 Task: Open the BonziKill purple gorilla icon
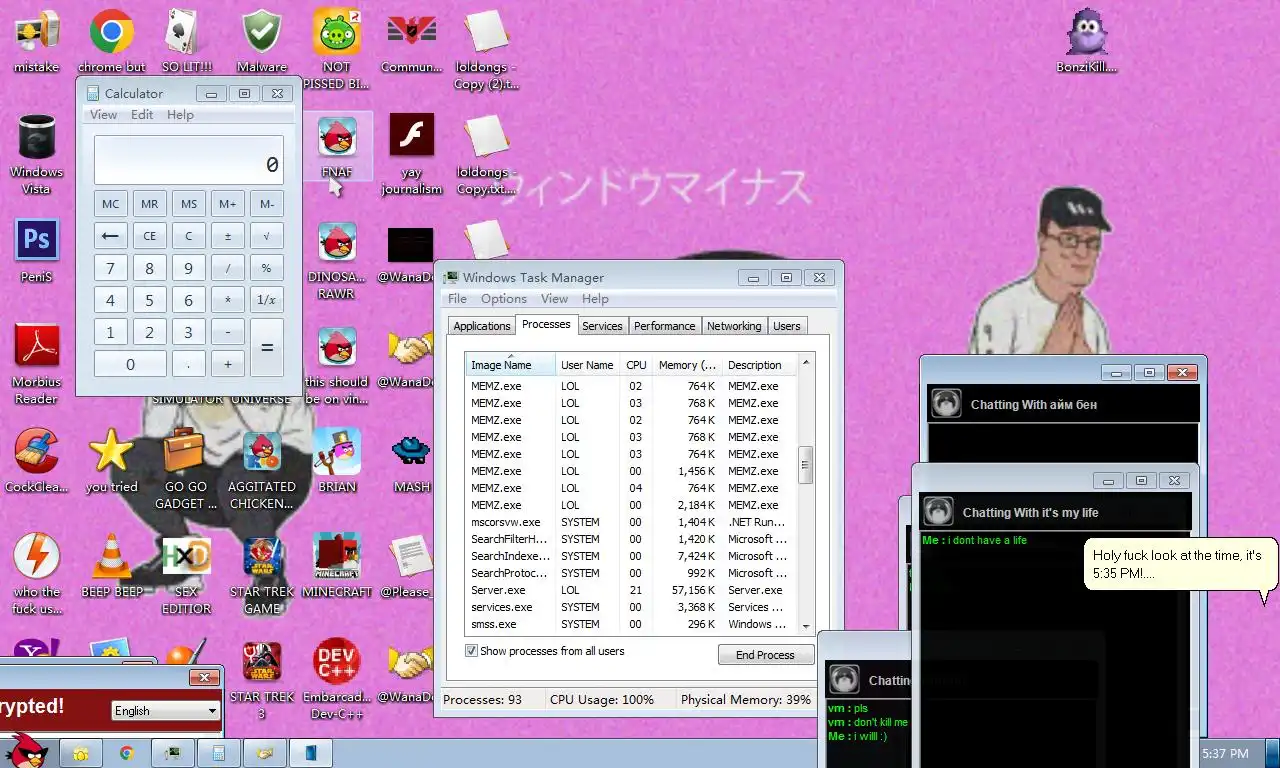(x=1087, y=40)
